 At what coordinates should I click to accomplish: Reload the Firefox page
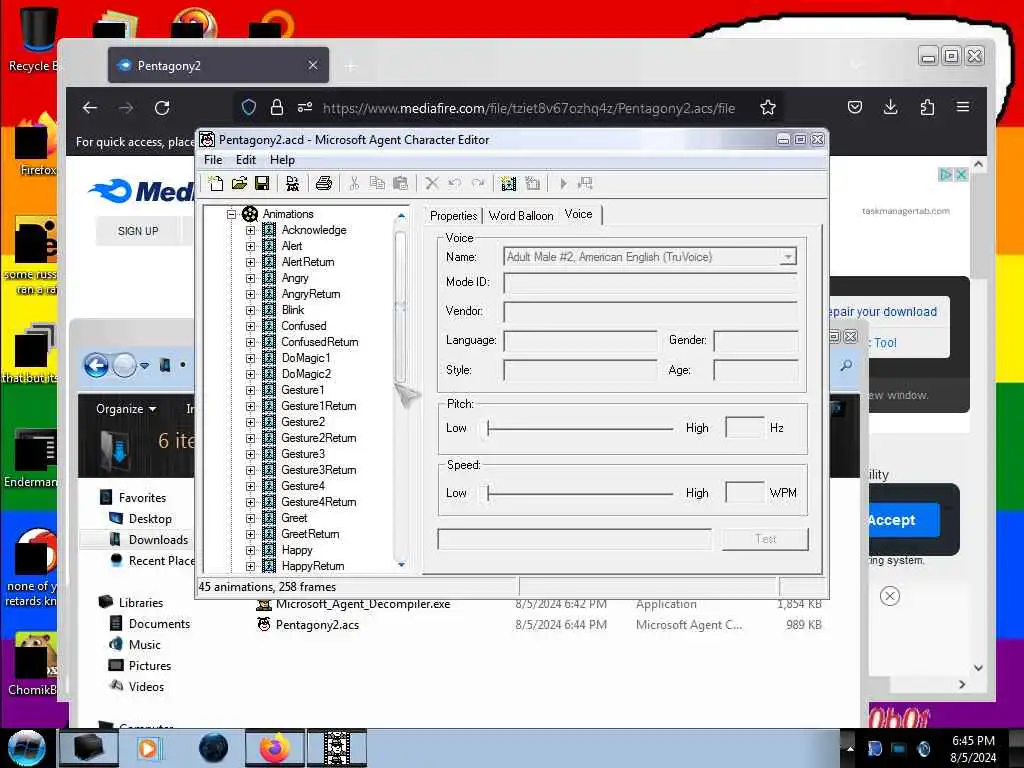tap(162, 108)
